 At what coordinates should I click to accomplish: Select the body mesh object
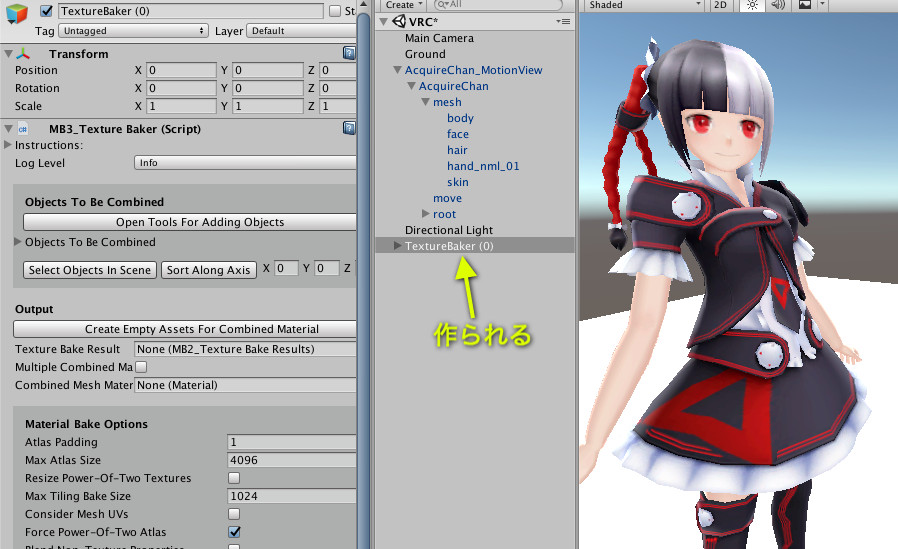point(460,118)
